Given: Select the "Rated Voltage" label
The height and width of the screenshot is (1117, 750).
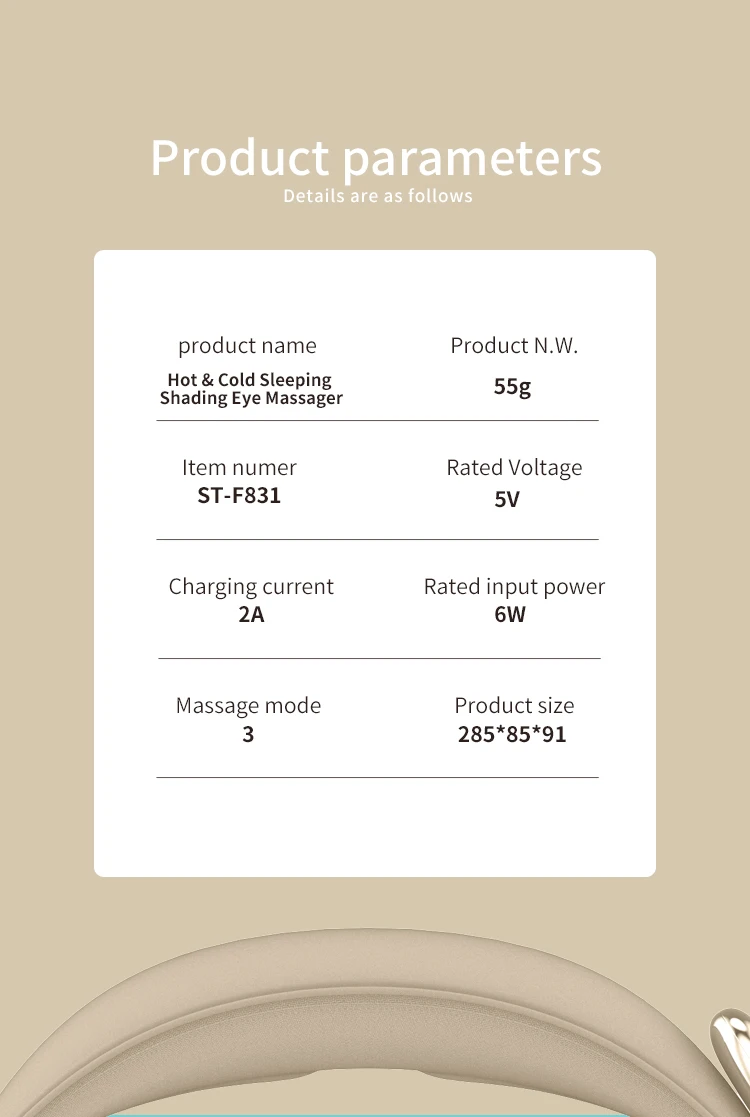Looking at the screenshot, I should point(514,467).
